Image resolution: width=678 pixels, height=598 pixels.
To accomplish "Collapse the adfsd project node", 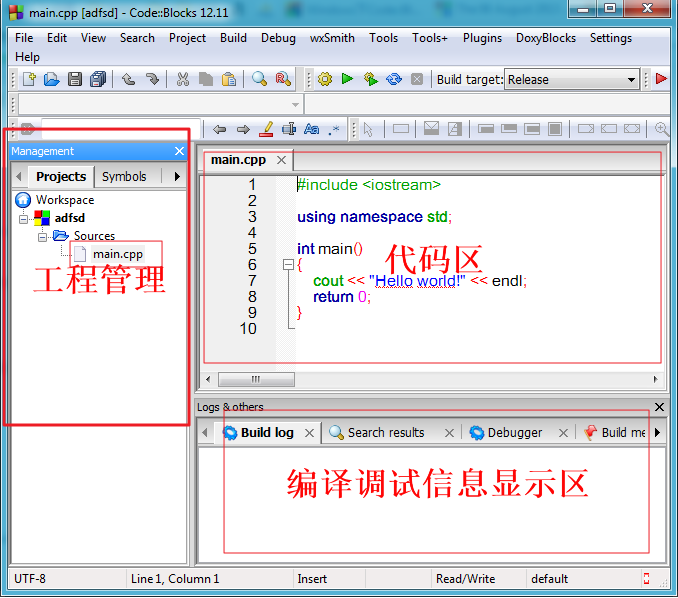I will (x=23, y=219).
